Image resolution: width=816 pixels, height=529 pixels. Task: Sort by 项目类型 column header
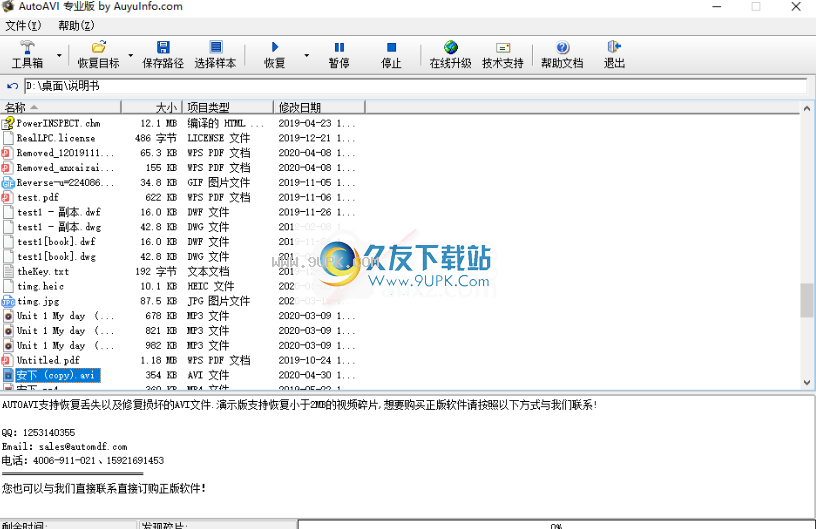[227, 107]
